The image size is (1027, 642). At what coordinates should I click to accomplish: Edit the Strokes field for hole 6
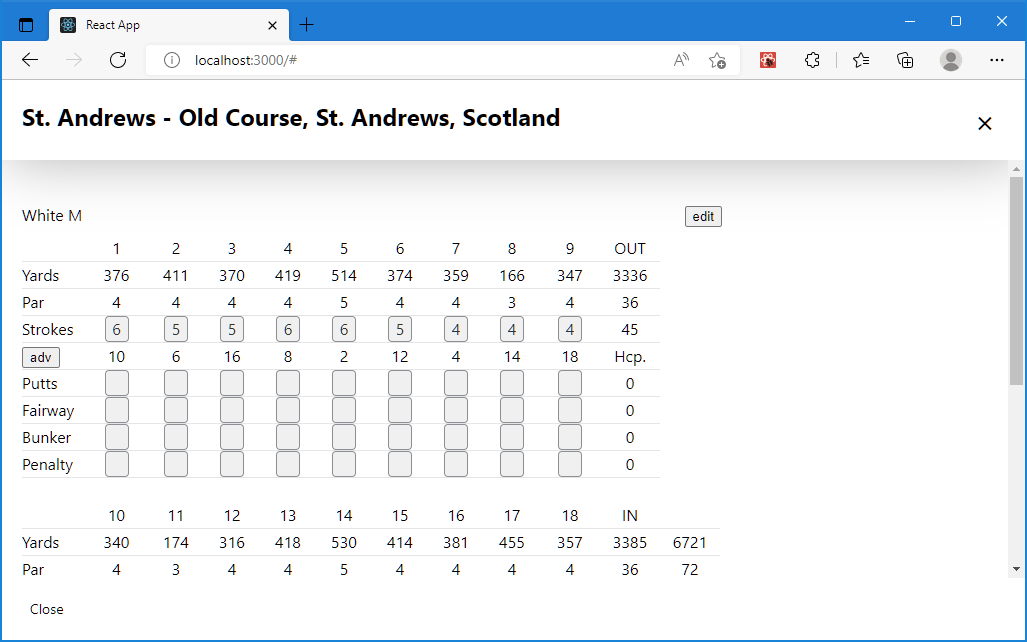[x=400, y=330]
